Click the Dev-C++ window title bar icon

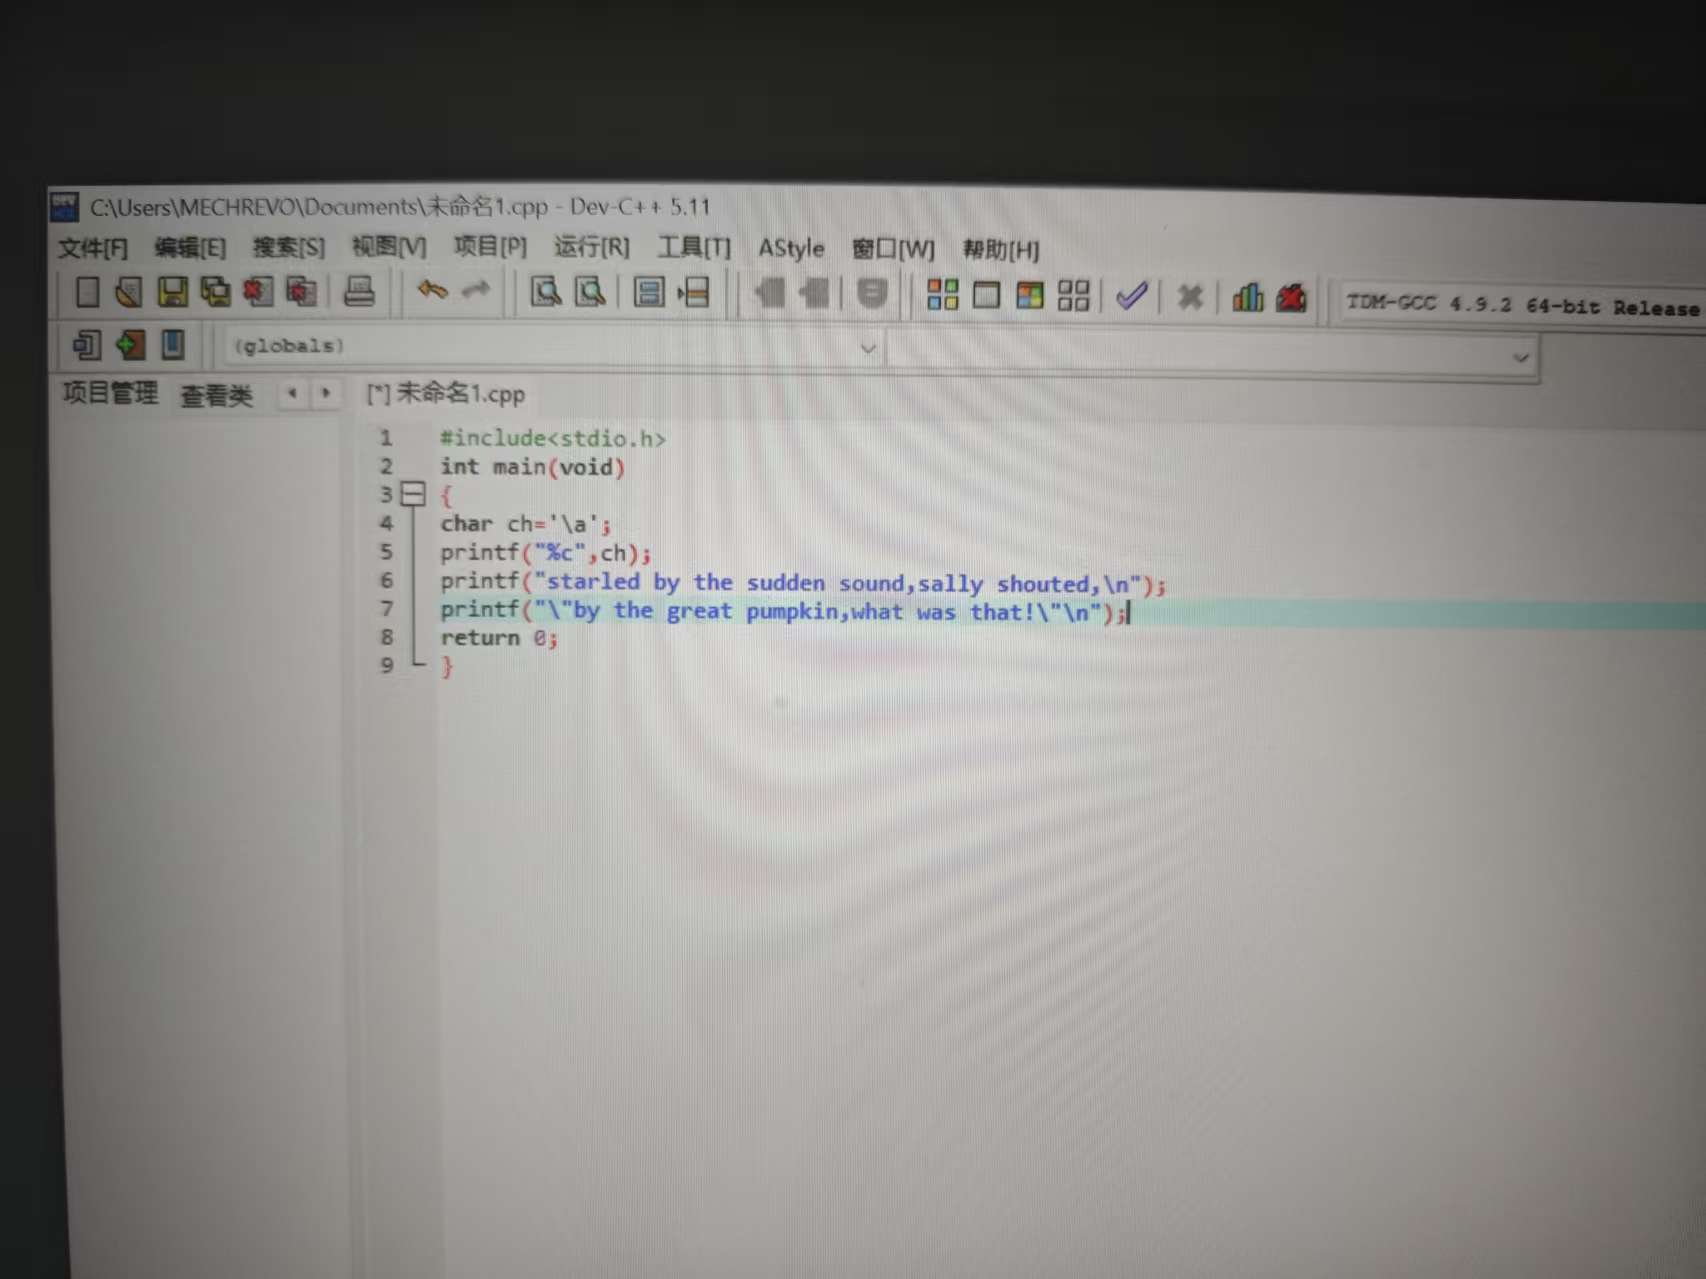click(x=64, y=207)
